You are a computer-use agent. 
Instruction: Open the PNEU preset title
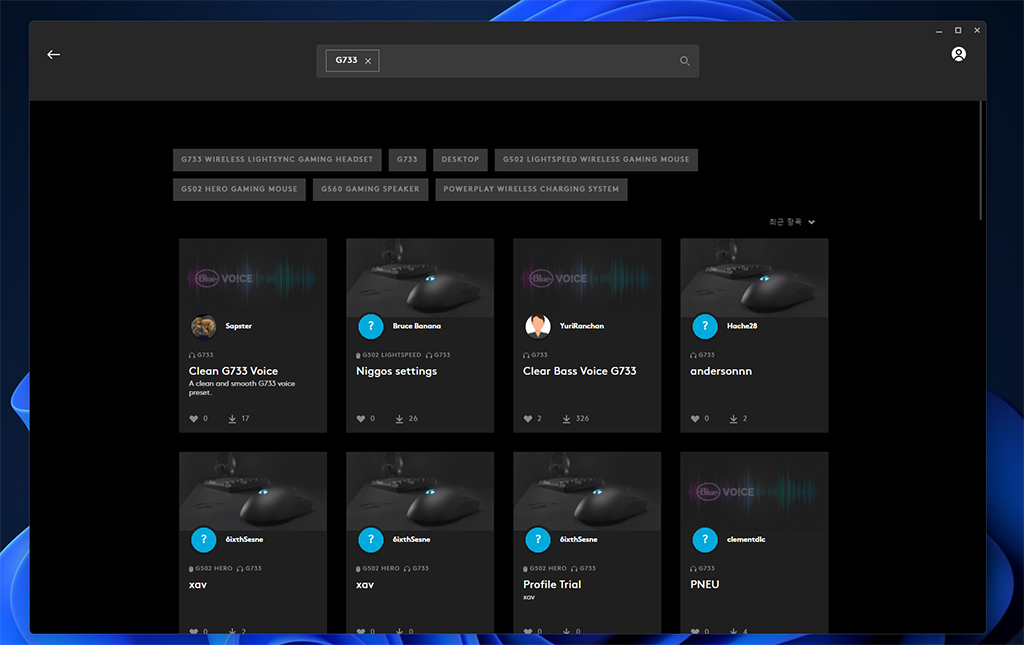coord(705,584)
